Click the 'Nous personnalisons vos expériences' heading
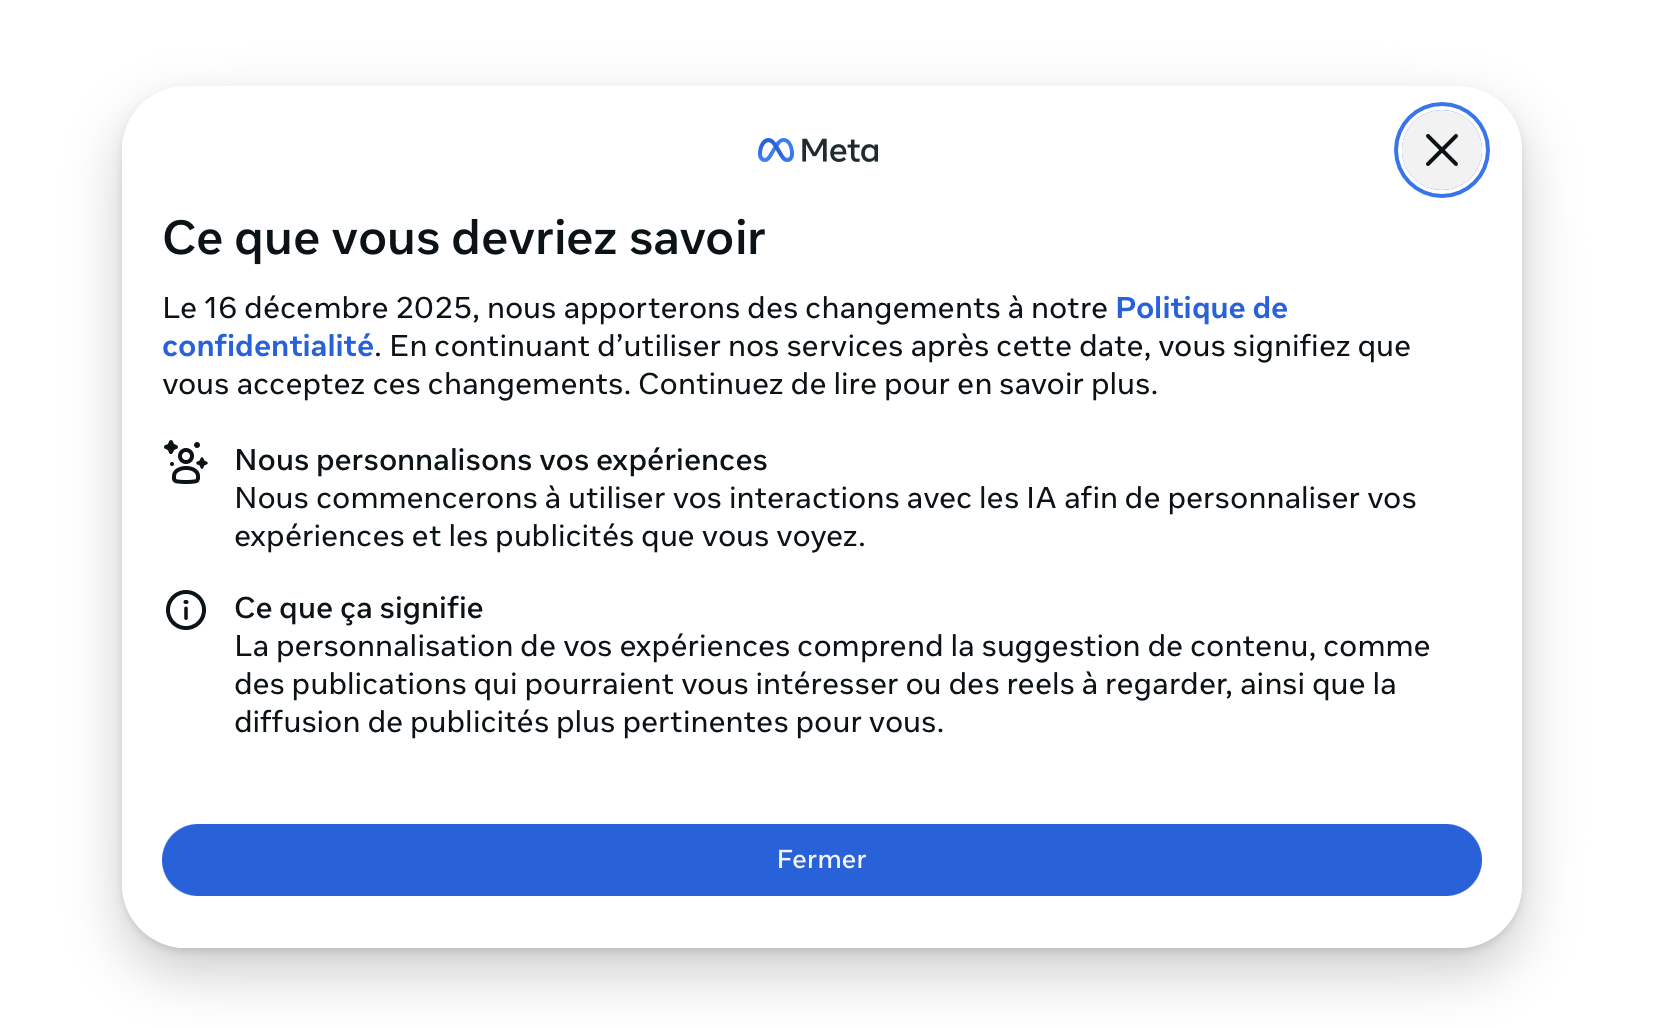 [500, 460]
